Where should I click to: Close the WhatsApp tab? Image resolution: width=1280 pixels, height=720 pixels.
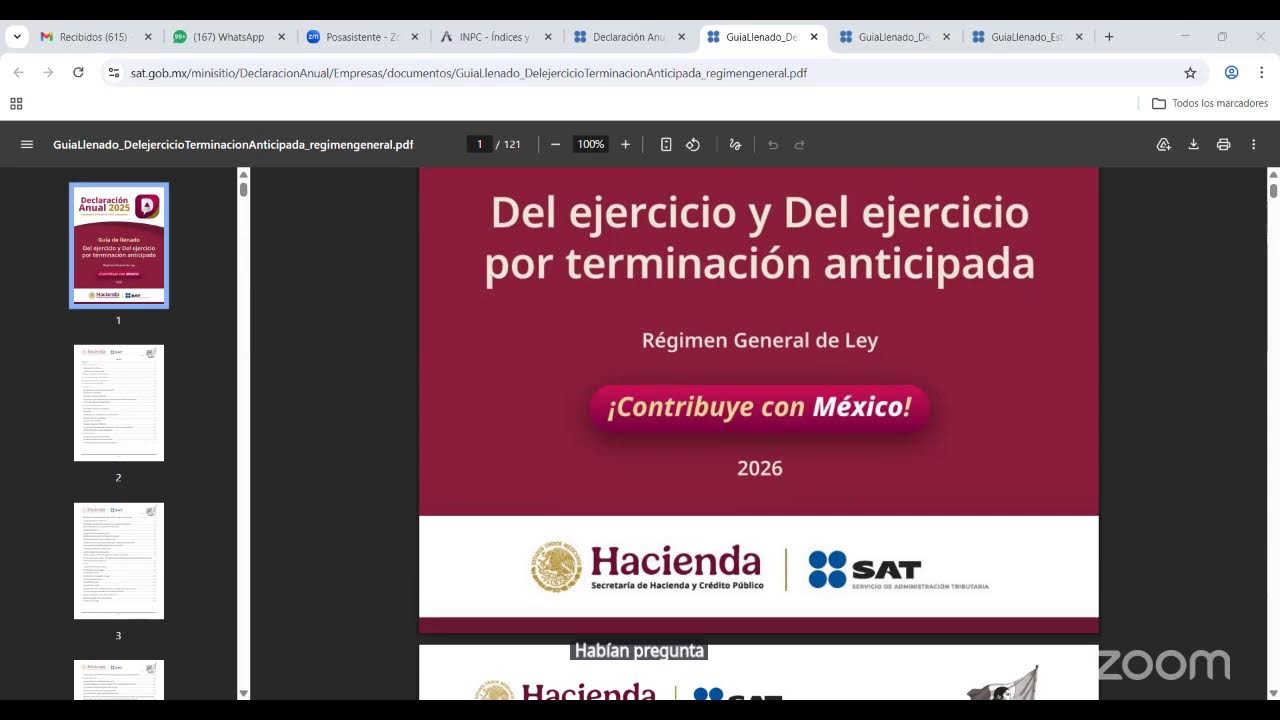click(x=281, y=37)
